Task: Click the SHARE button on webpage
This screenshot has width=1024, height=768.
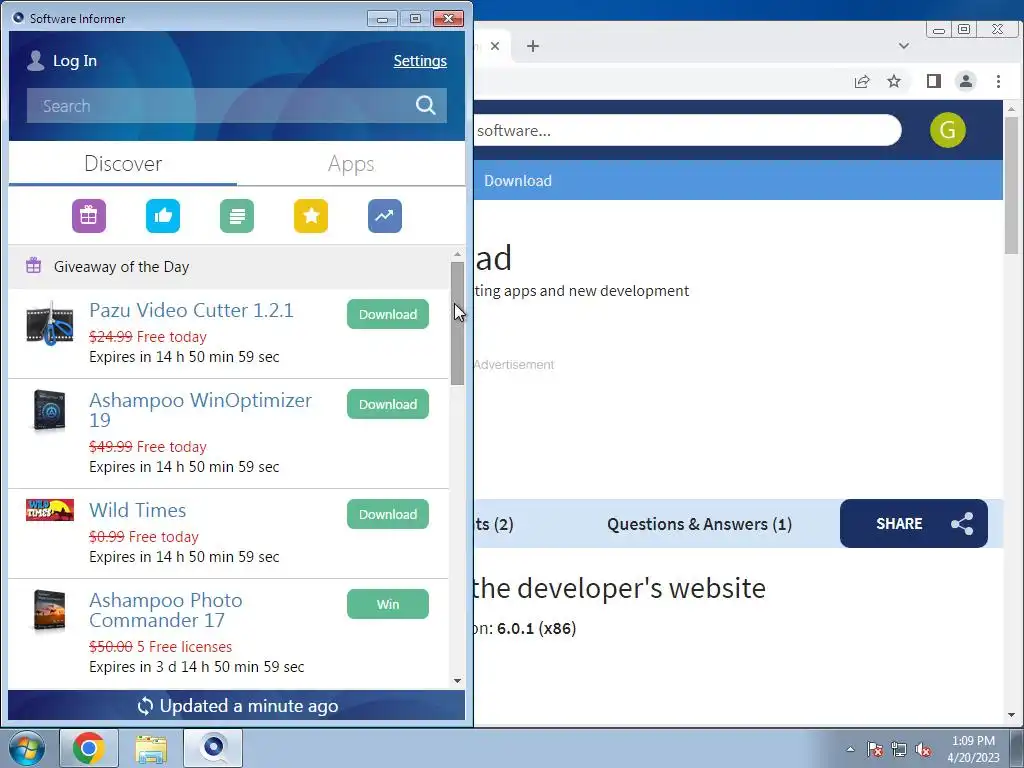Action: [x=914, y=524]
